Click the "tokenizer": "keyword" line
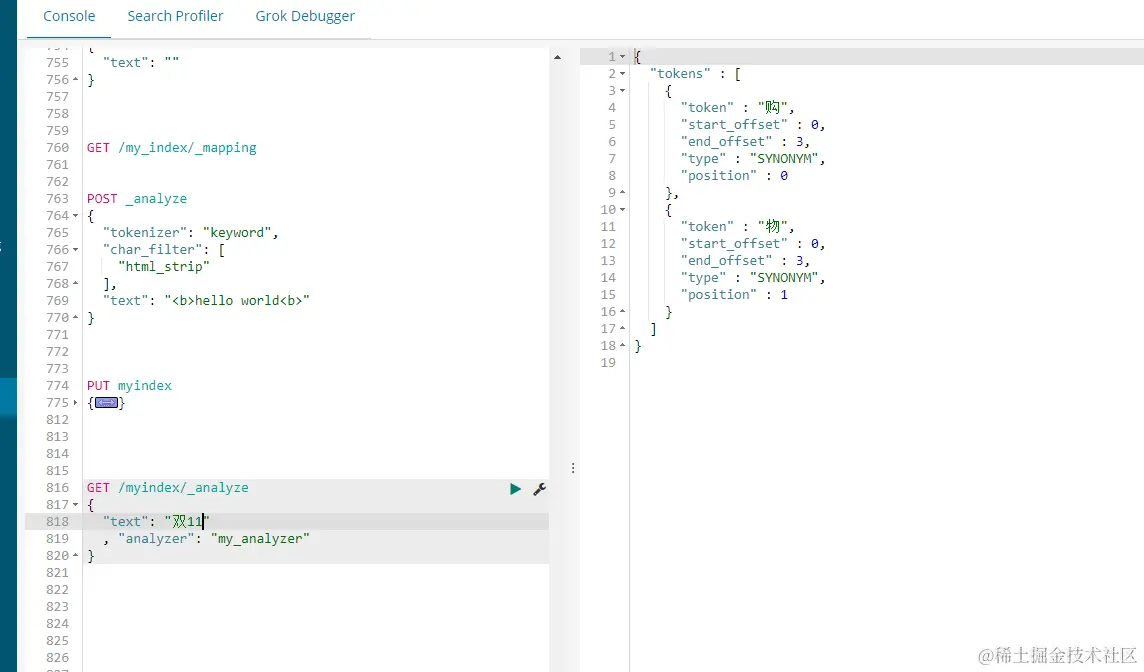Screen dimensions: 1144x672 coord(190,233)
